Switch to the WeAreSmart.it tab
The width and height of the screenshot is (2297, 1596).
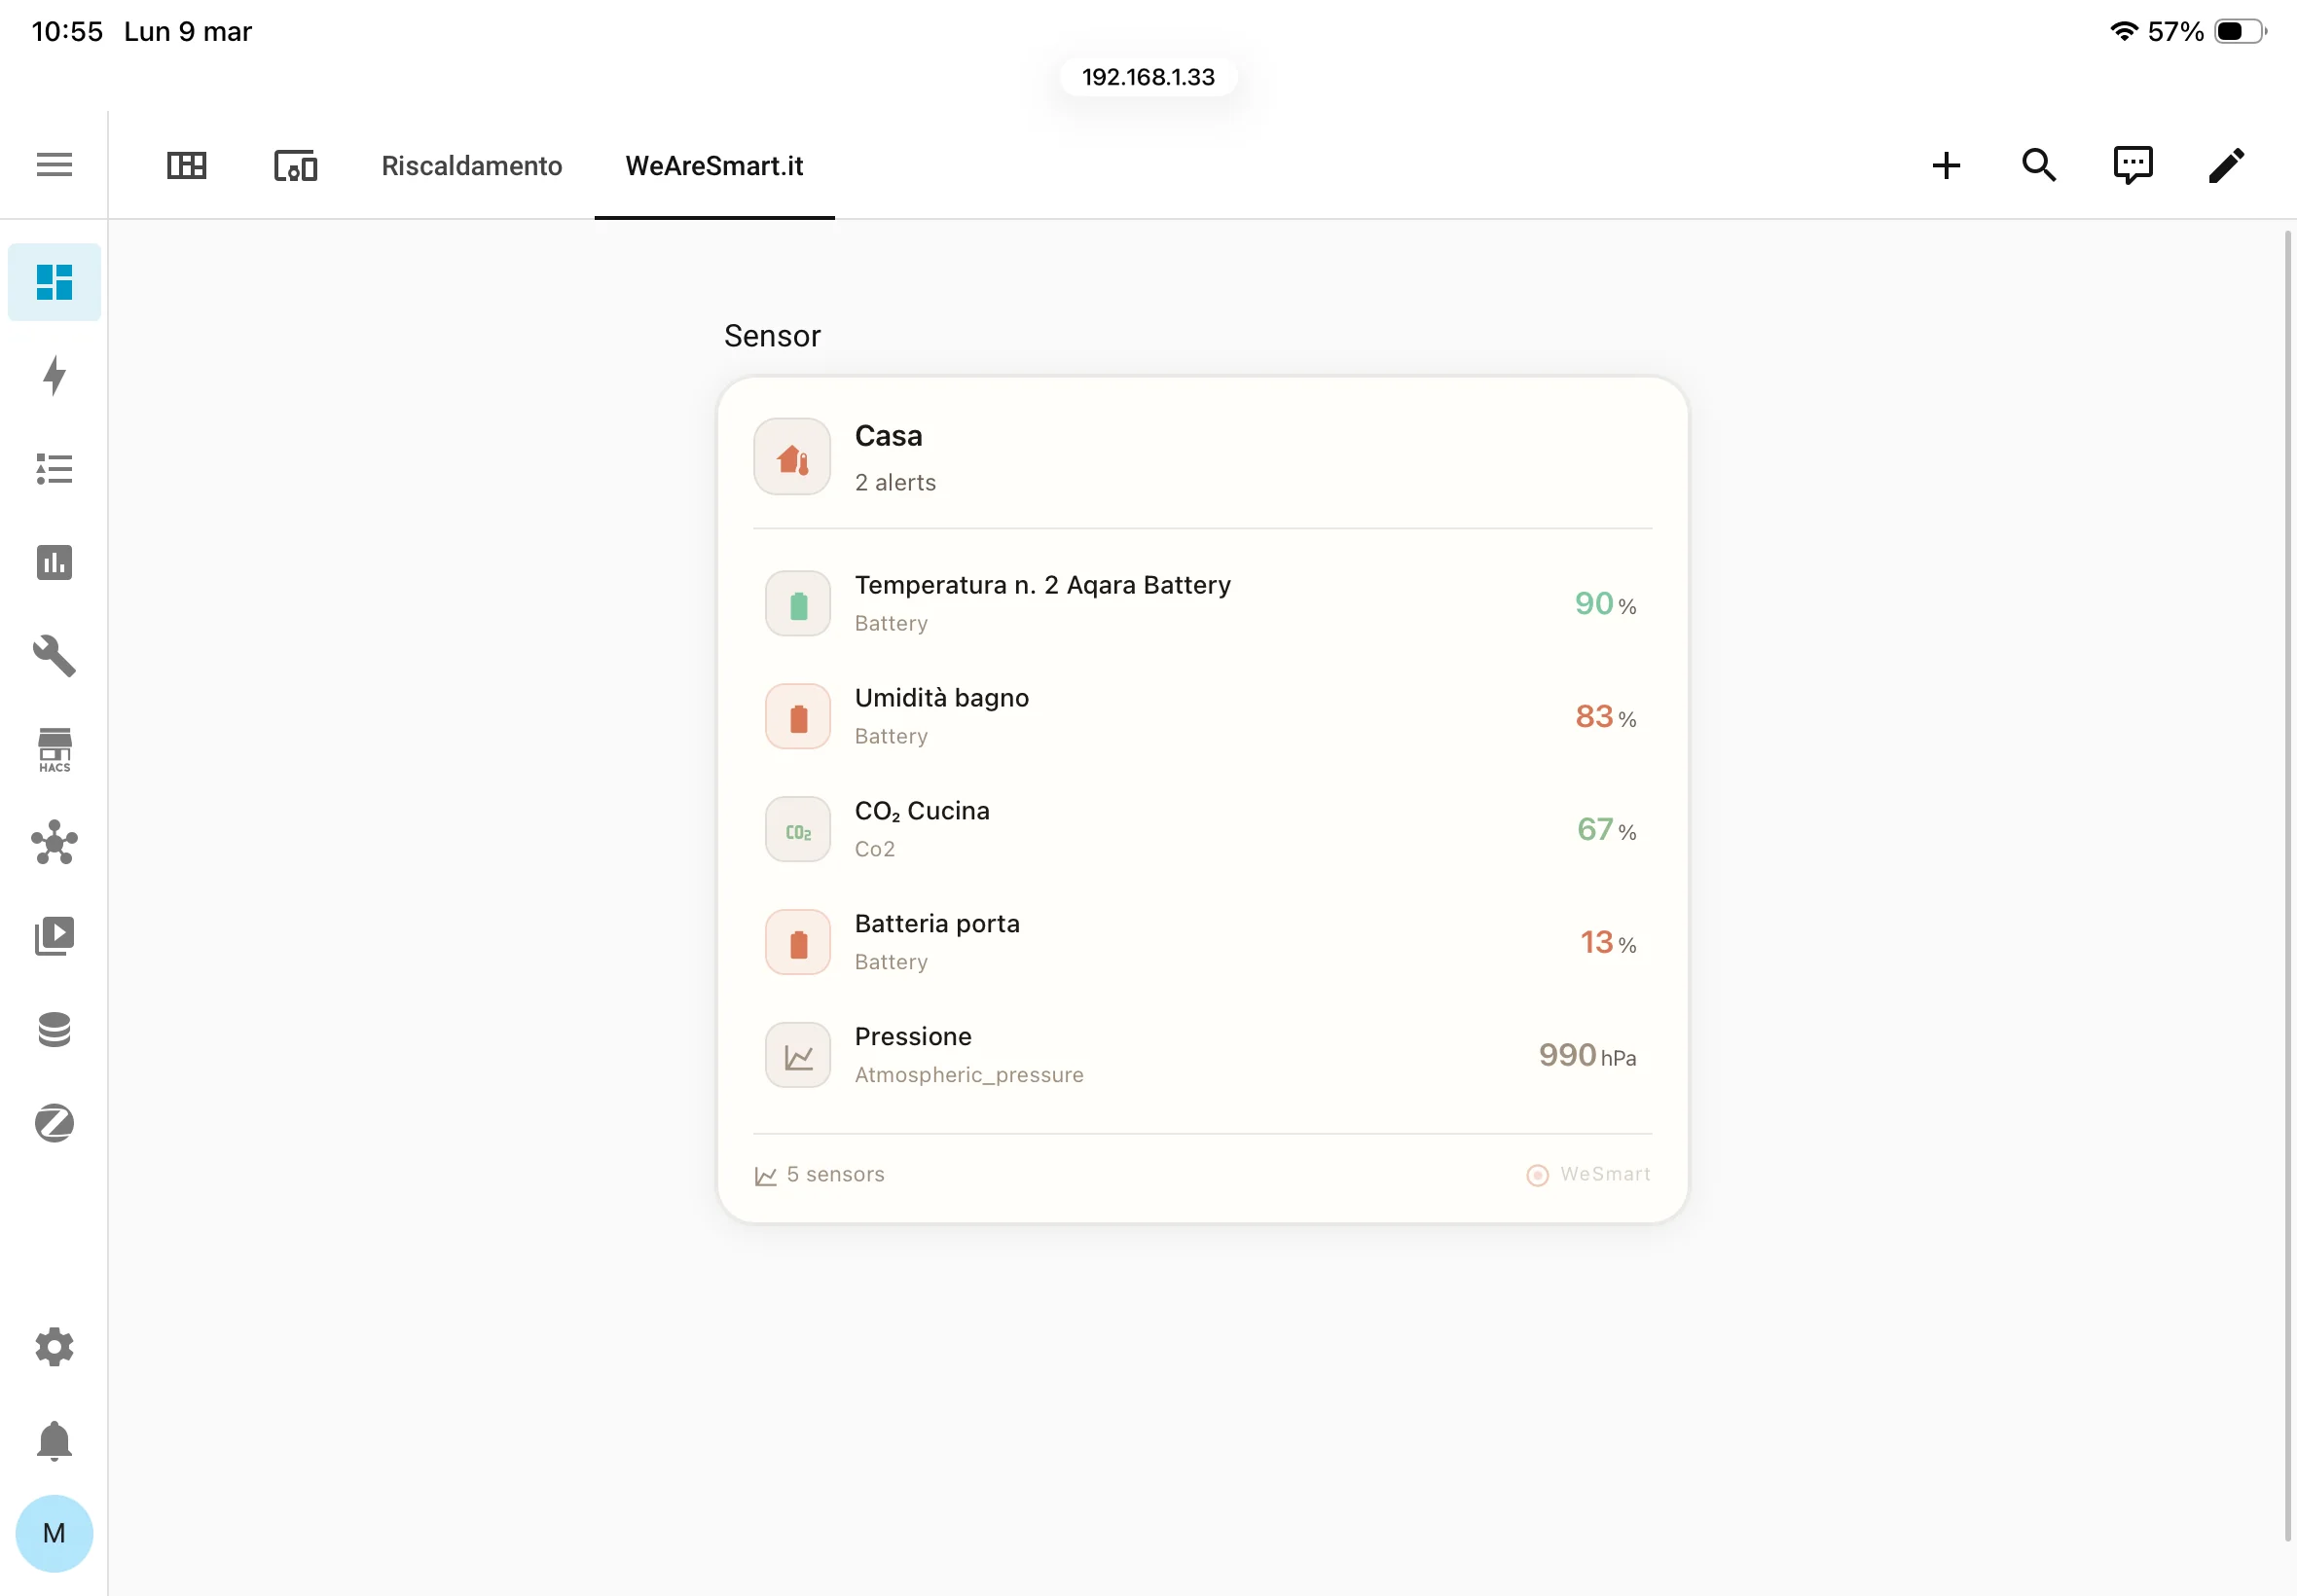click(x=712, y=166)
